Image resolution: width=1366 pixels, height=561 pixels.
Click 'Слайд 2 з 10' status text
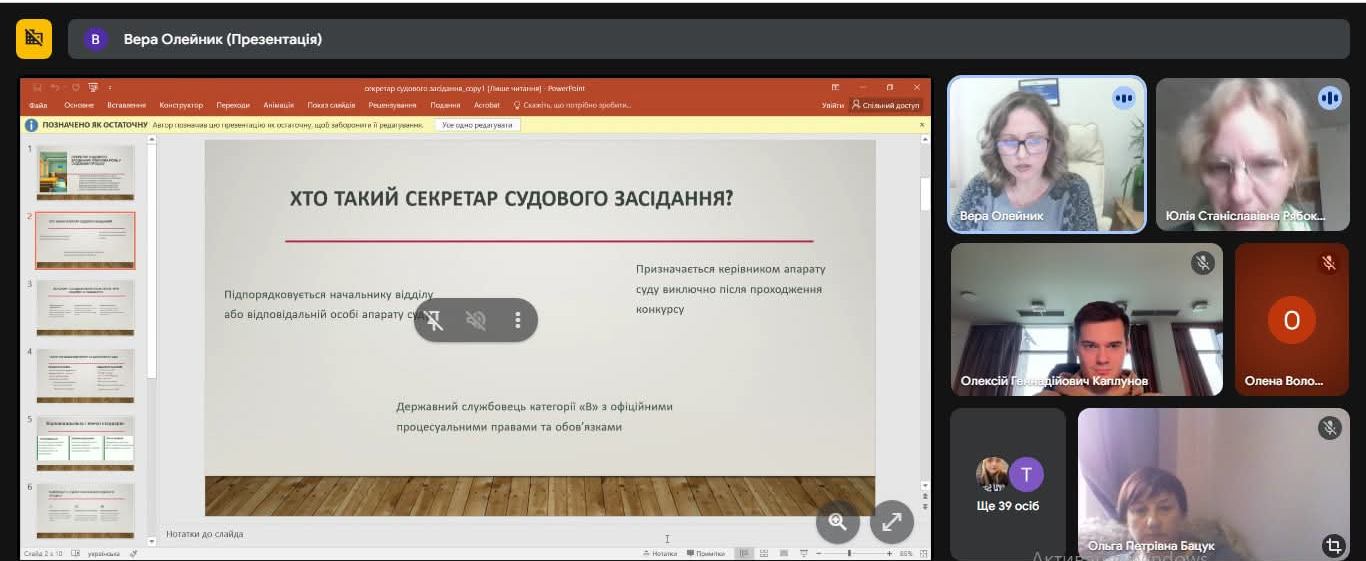tap(44, 553)
